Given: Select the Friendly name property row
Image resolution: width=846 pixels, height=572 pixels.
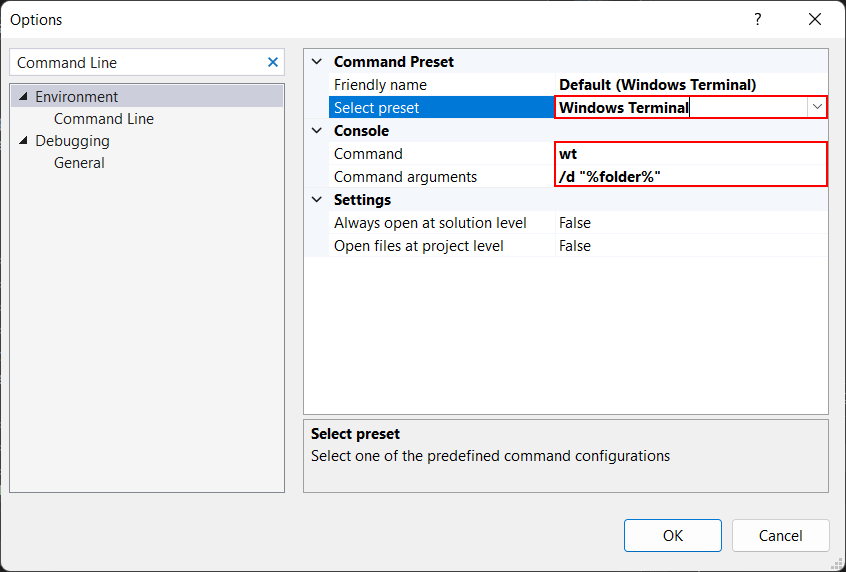Looking at the screenshot, I should coord(440,85).
